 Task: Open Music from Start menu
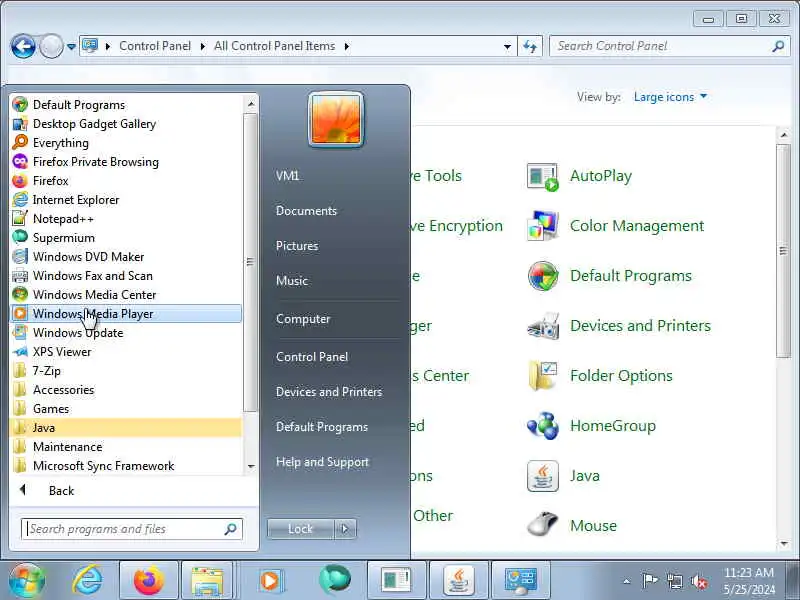[292, 281]
